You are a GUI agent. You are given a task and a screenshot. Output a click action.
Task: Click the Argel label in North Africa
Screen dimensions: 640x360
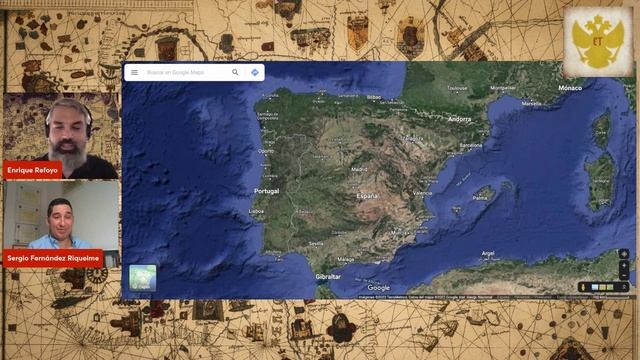pos(488,253)
